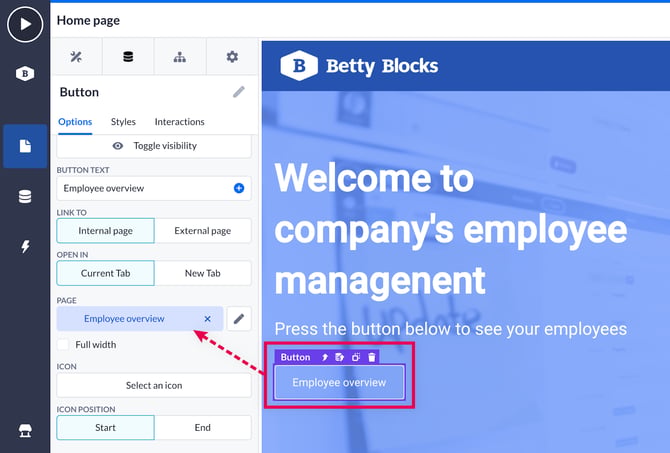
Task: Set icon position to End
Action: 203,427
